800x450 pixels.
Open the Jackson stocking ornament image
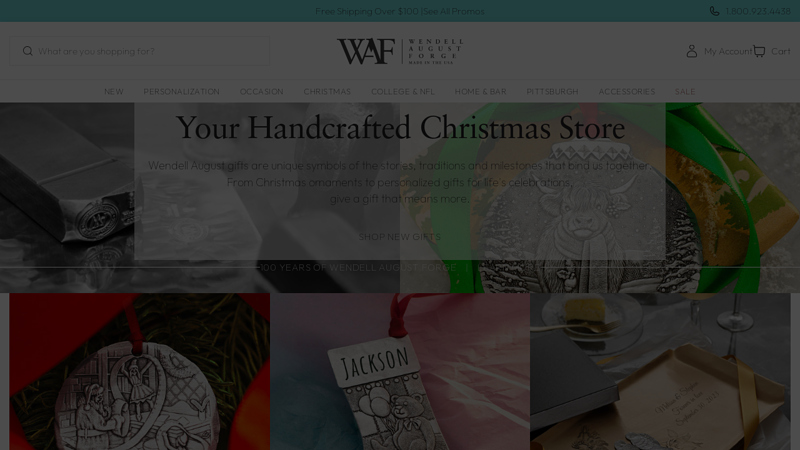(x=400, y=371)
